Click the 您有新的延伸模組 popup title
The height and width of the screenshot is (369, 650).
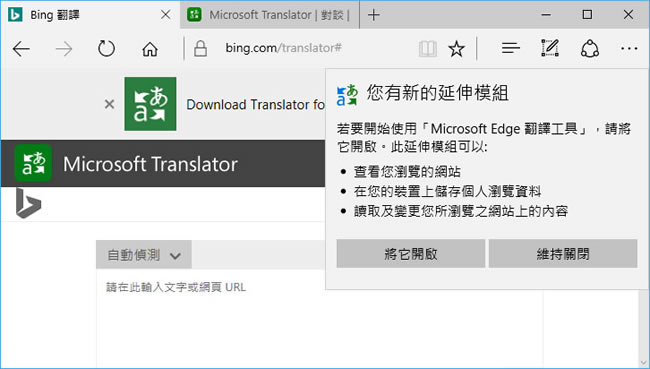click(437, 92)
